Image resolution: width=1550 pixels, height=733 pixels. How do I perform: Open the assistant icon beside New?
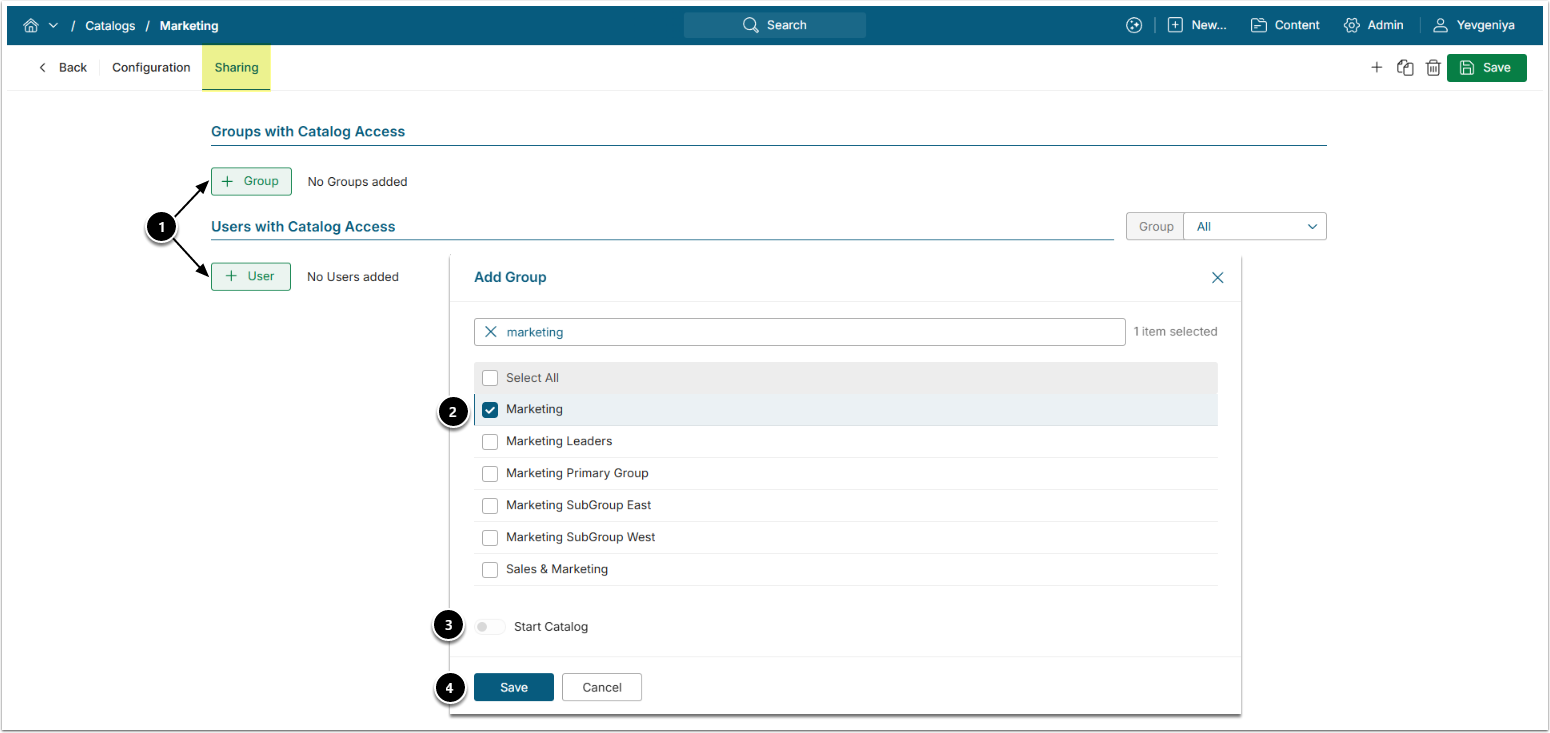point(1133,25)
